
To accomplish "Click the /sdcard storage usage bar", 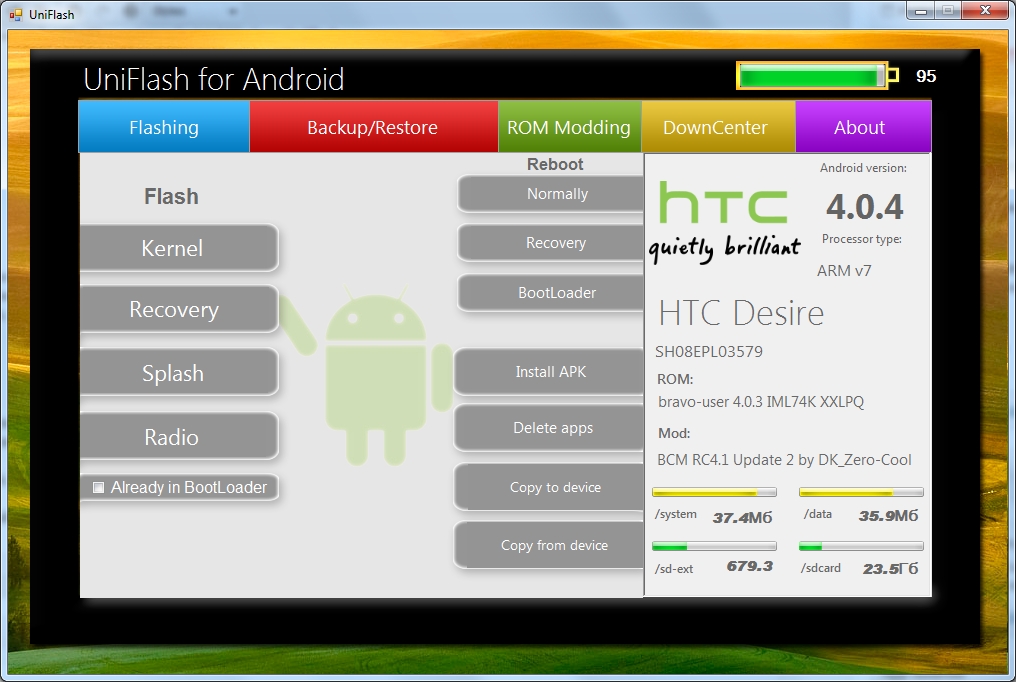I will pos(860,547).
